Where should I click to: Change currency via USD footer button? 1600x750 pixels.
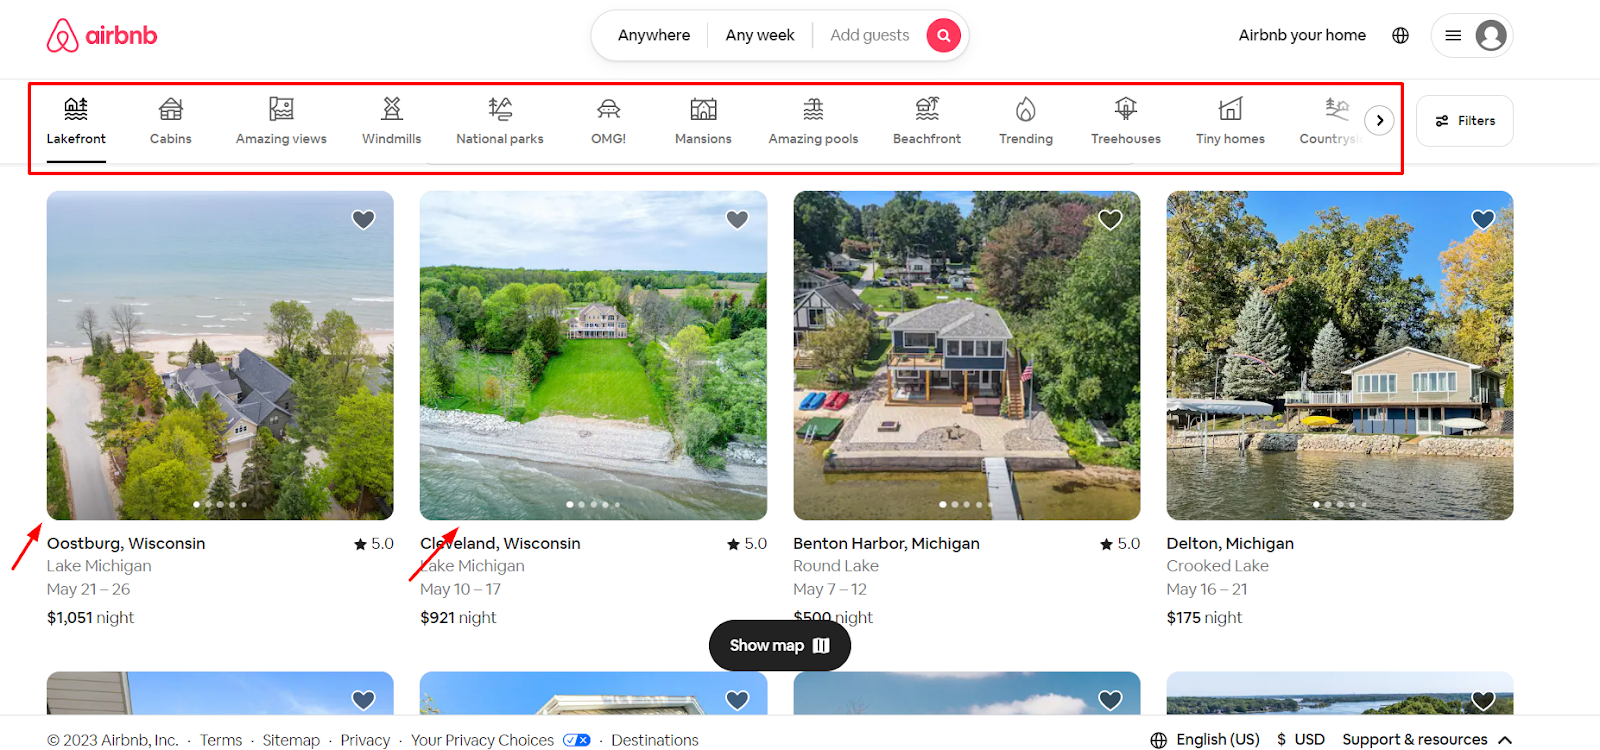point(1301,740)
